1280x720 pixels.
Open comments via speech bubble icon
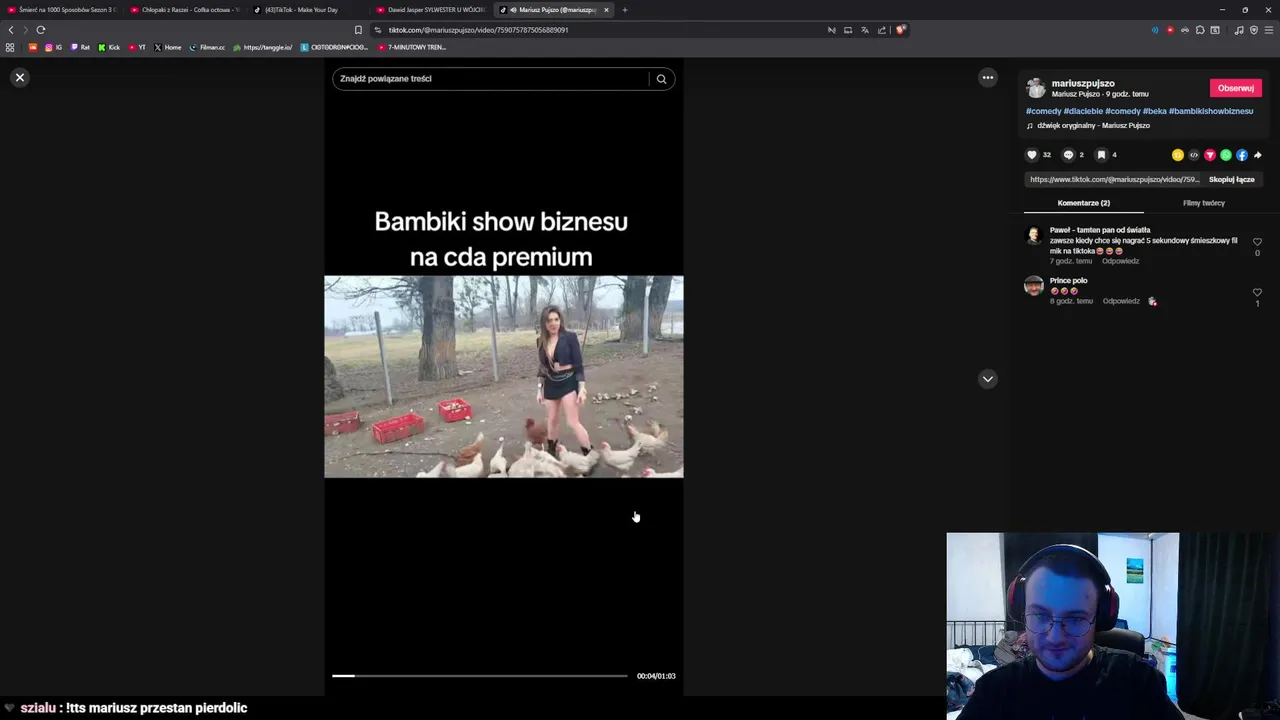(1068, 155)
